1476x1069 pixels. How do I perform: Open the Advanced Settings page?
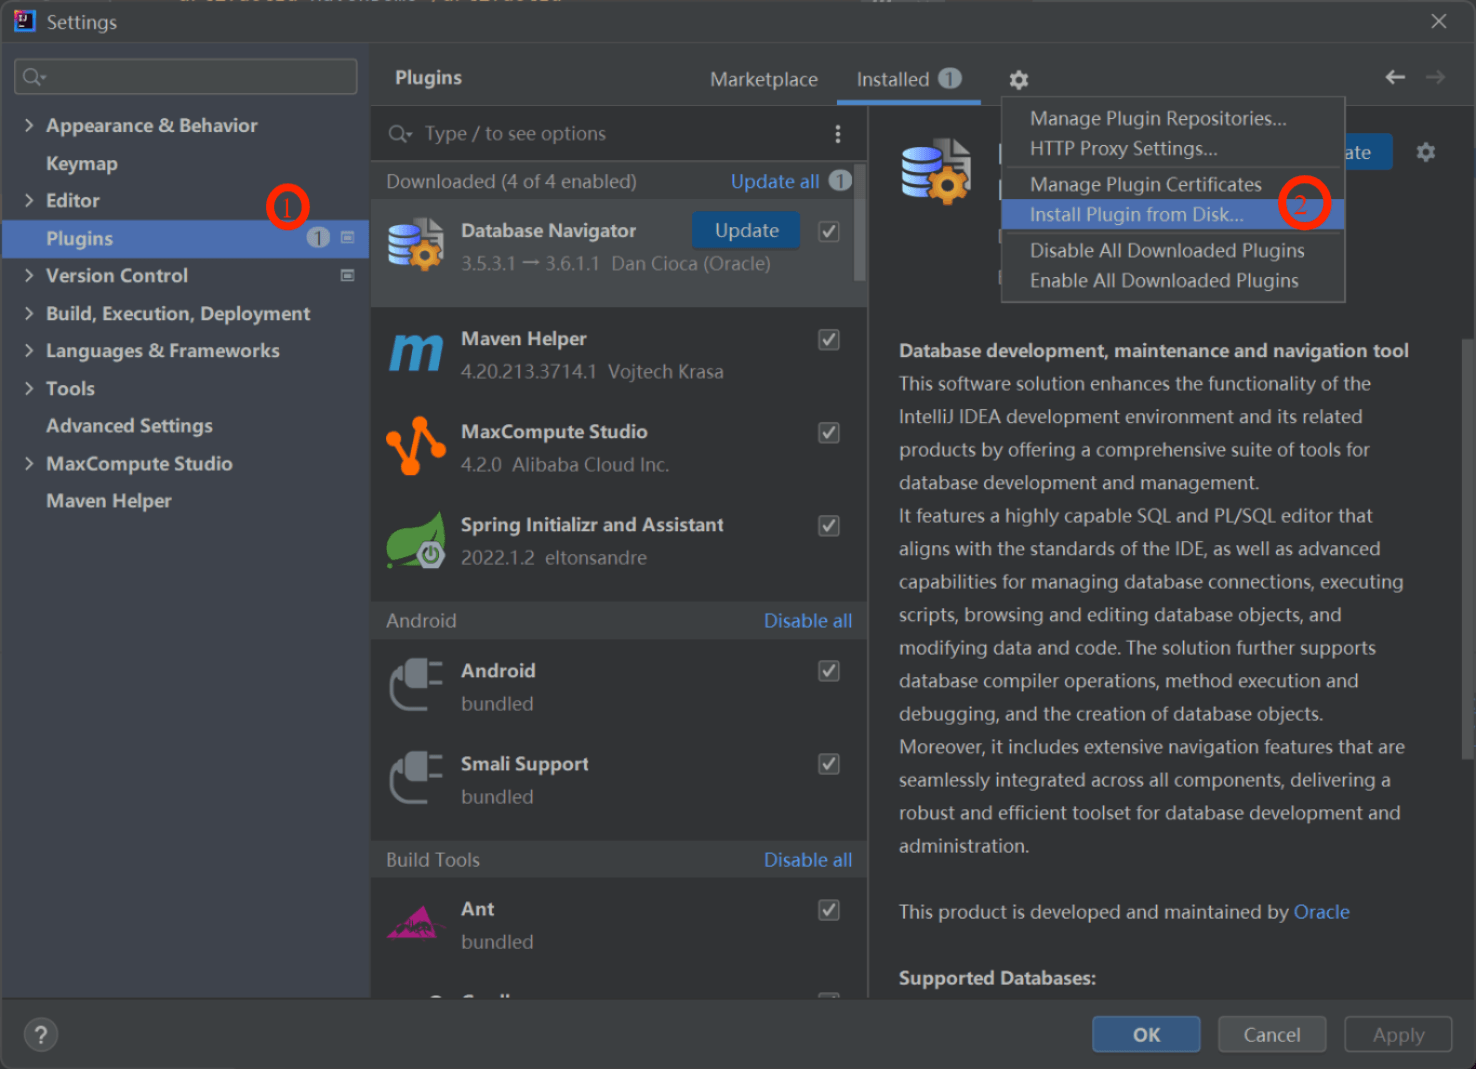click(129, 426)
